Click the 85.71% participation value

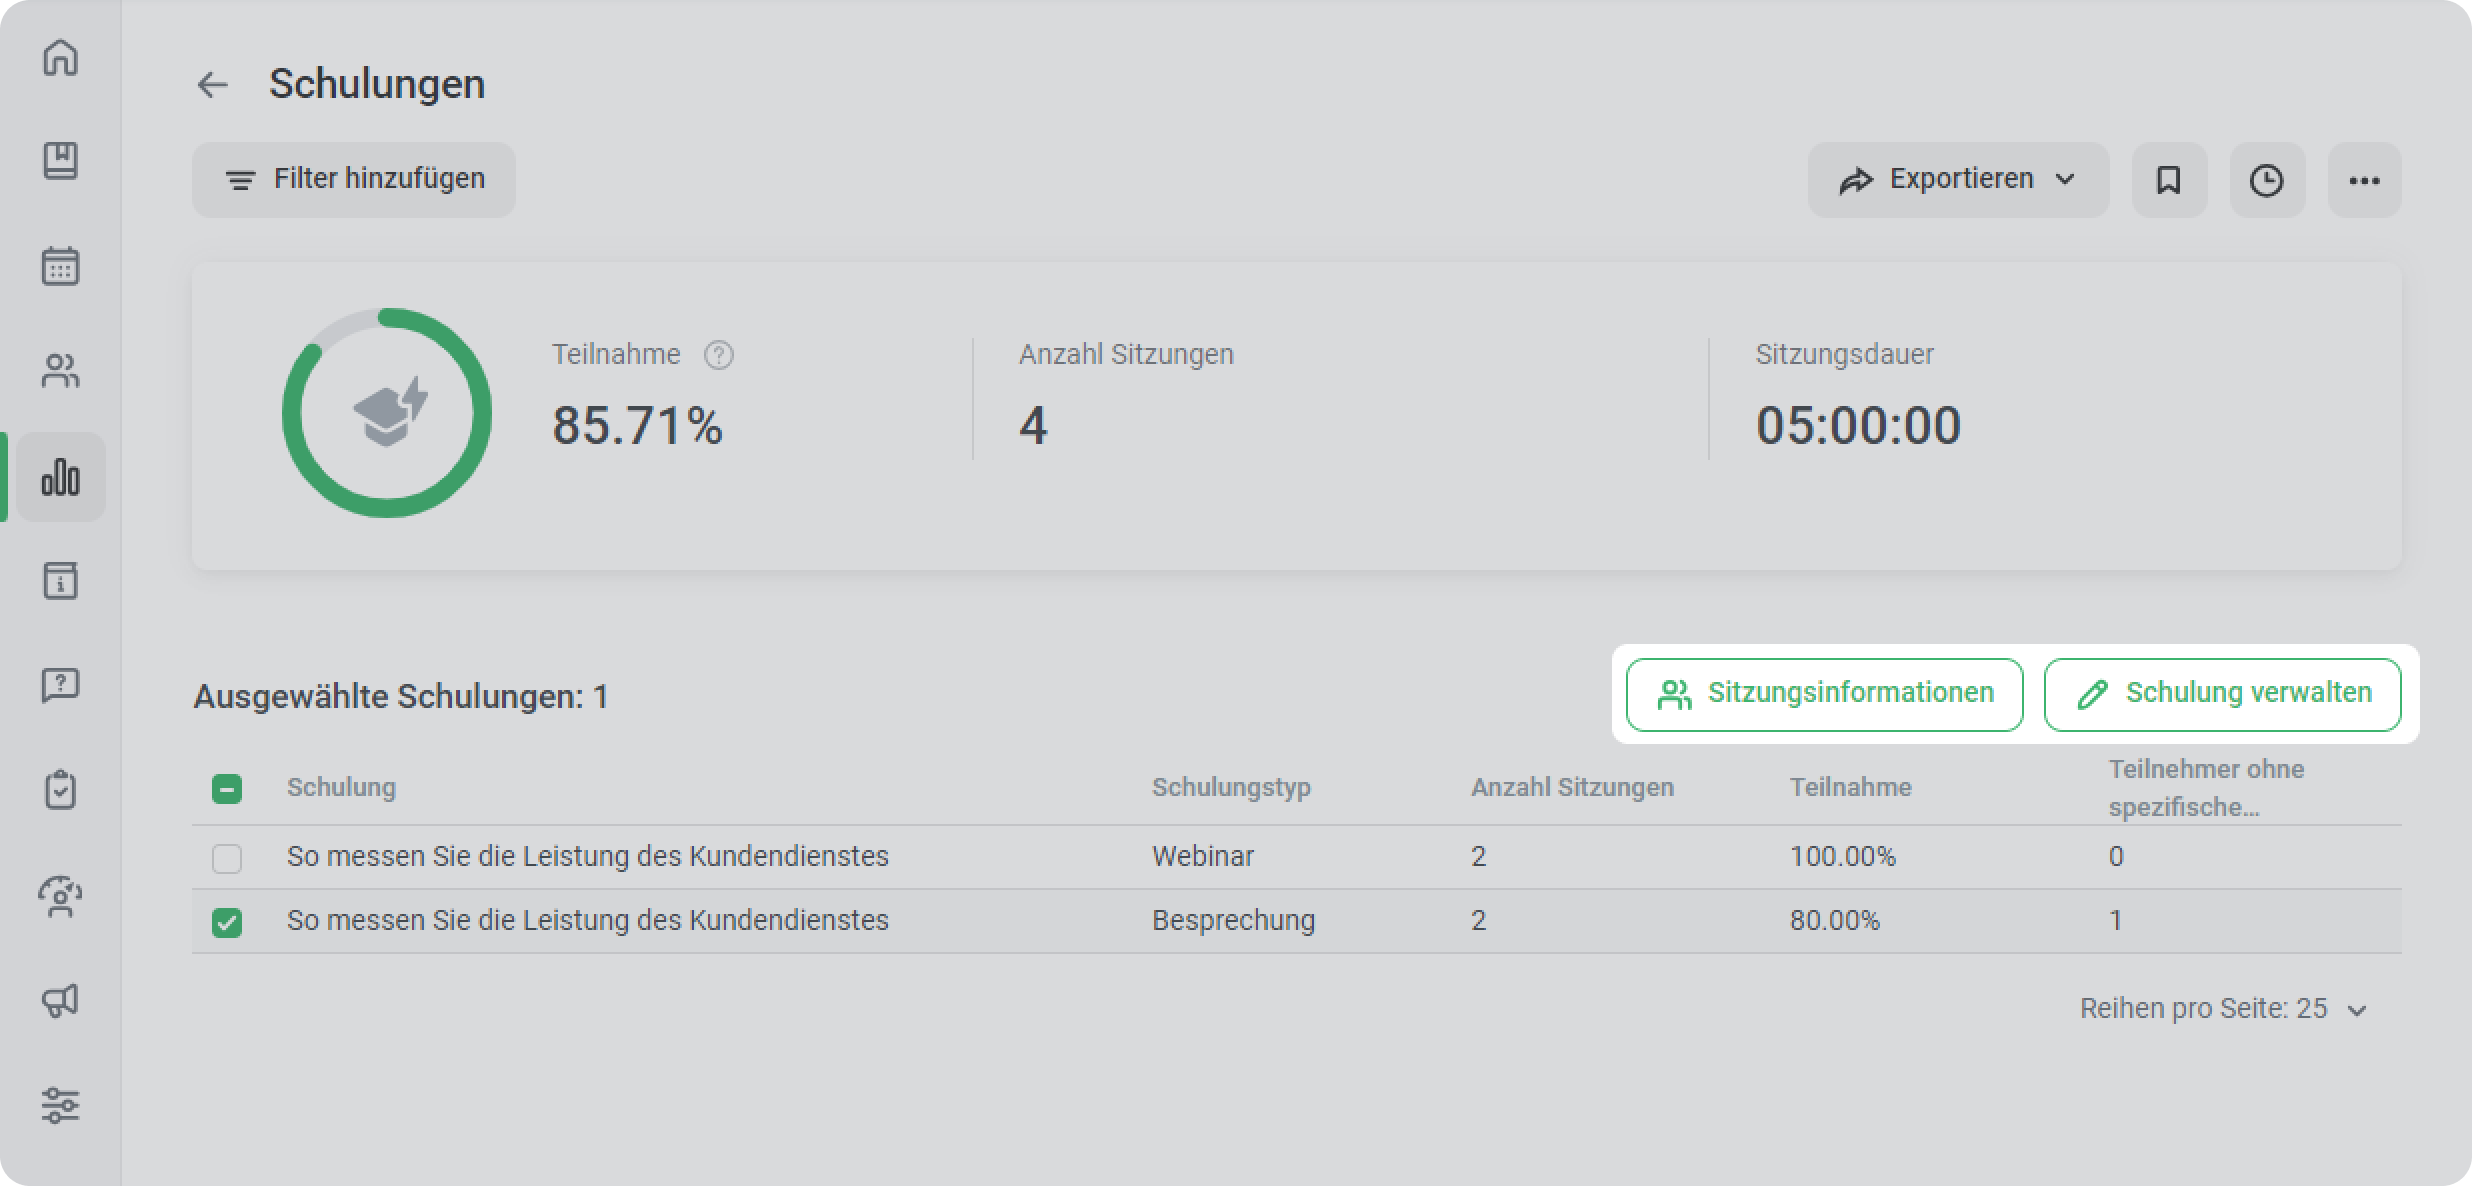[637, 426]
